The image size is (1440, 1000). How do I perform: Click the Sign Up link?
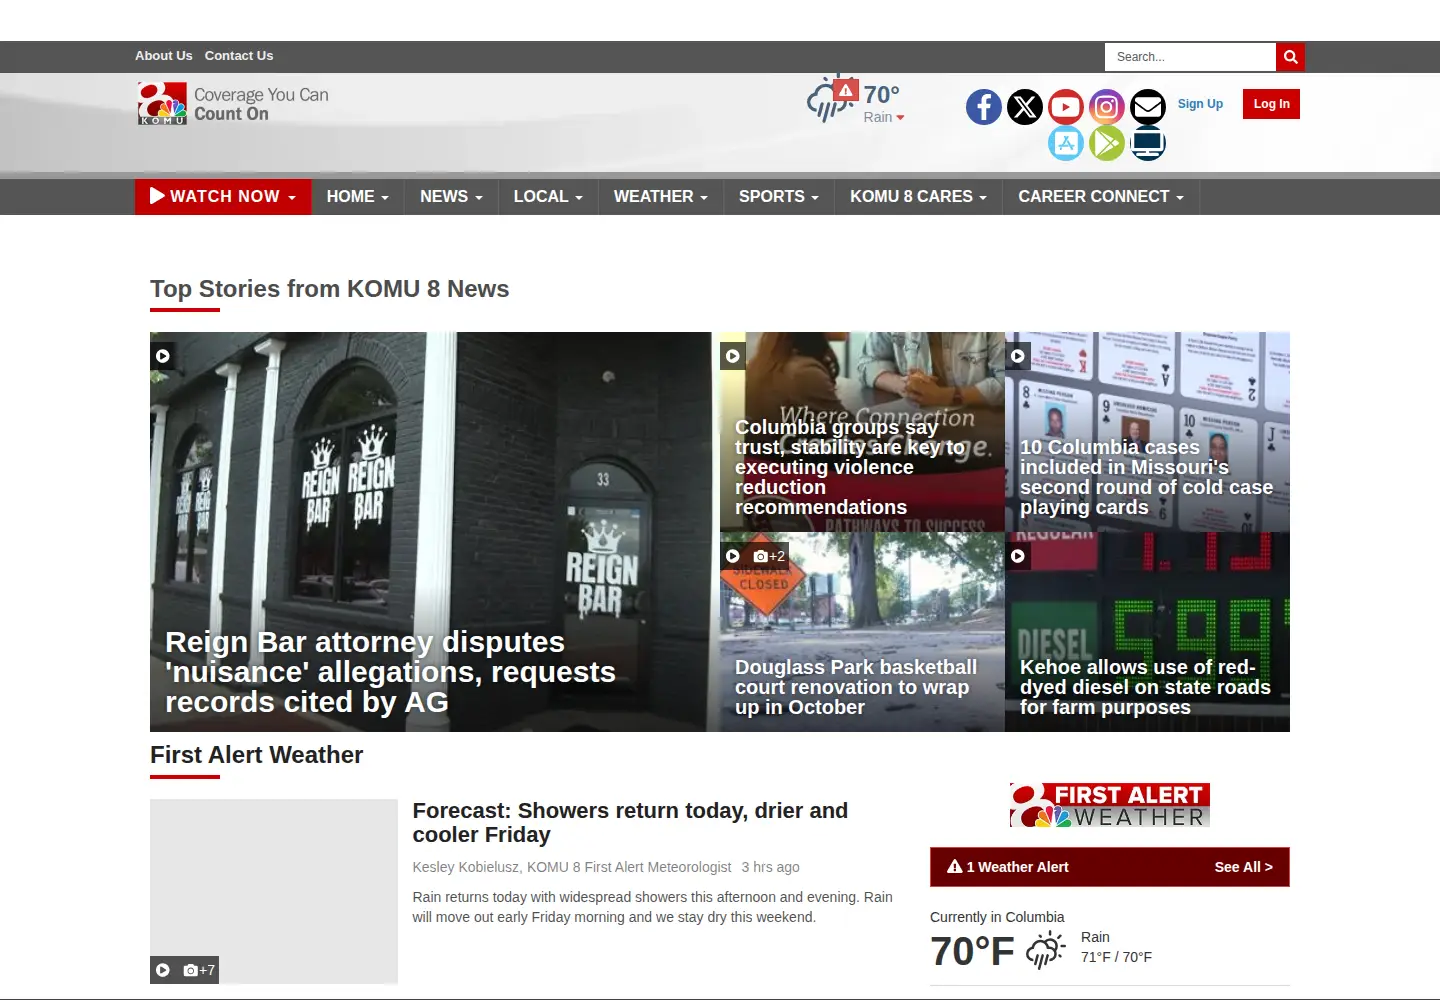click(x=1200, y=104)
